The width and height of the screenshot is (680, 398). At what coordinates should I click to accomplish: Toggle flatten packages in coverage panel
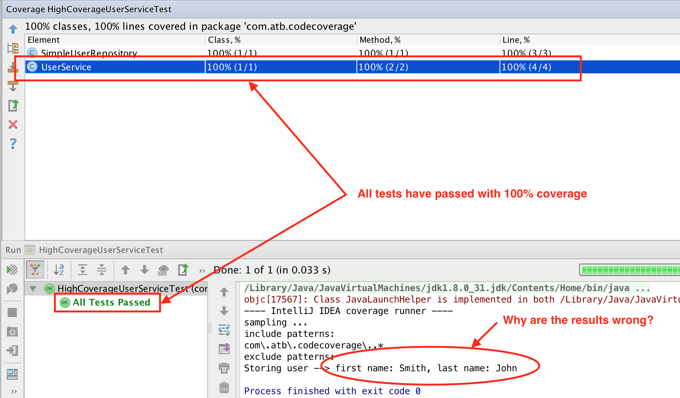(x=13, y=48)
